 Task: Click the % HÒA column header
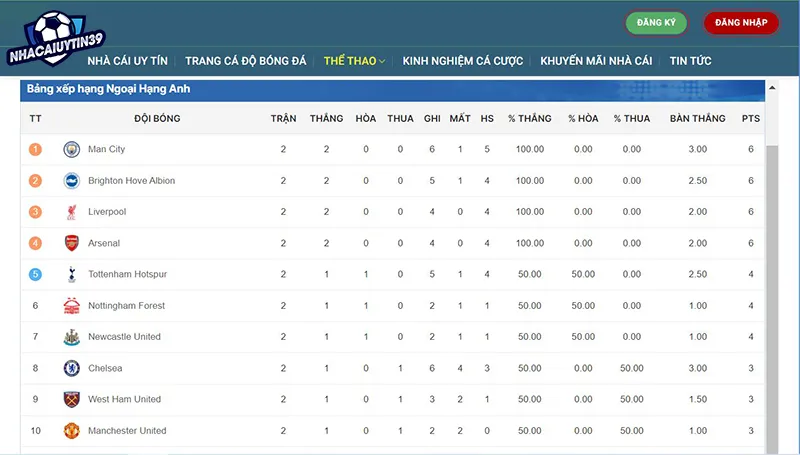583,118
